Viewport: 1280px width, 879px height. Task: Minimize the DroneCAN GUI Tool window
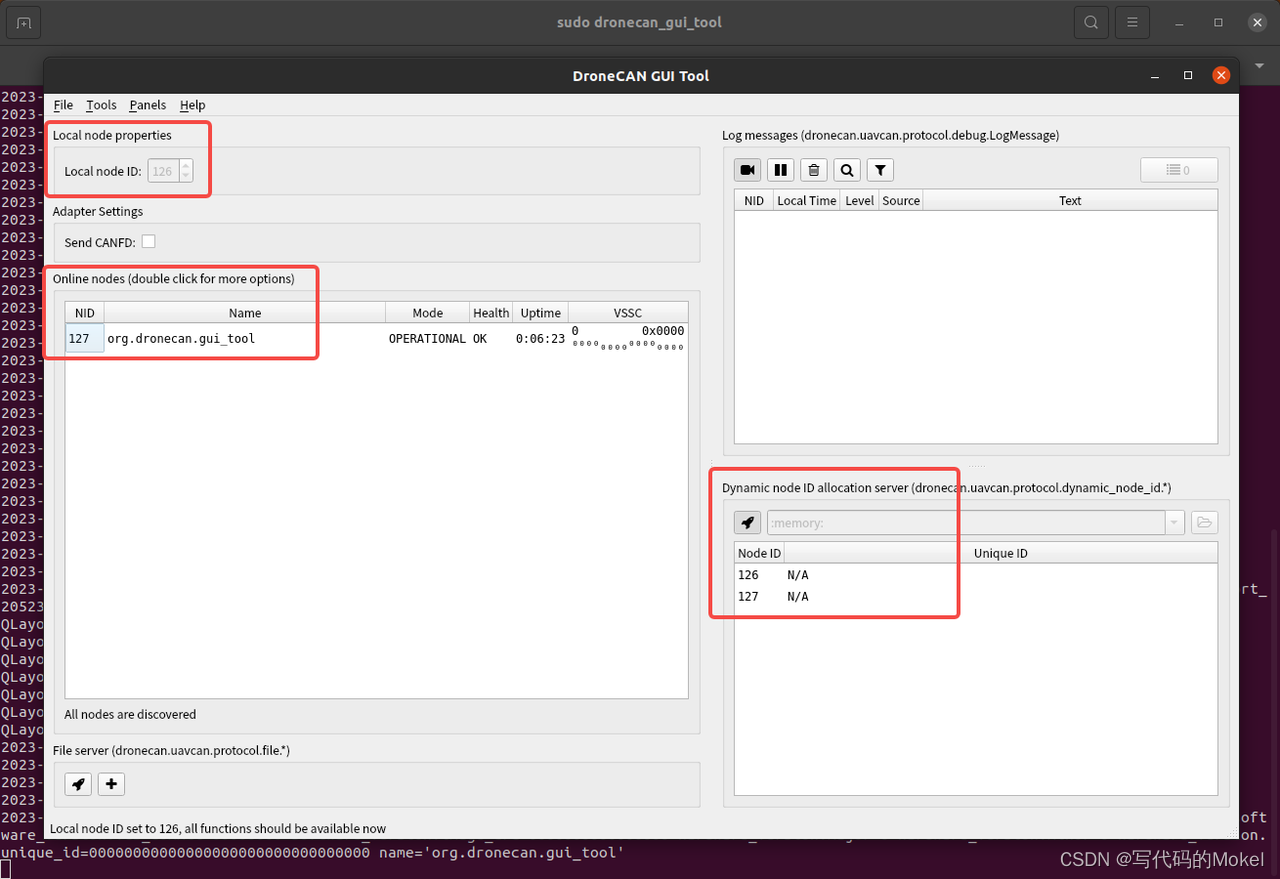(1155, 75)
